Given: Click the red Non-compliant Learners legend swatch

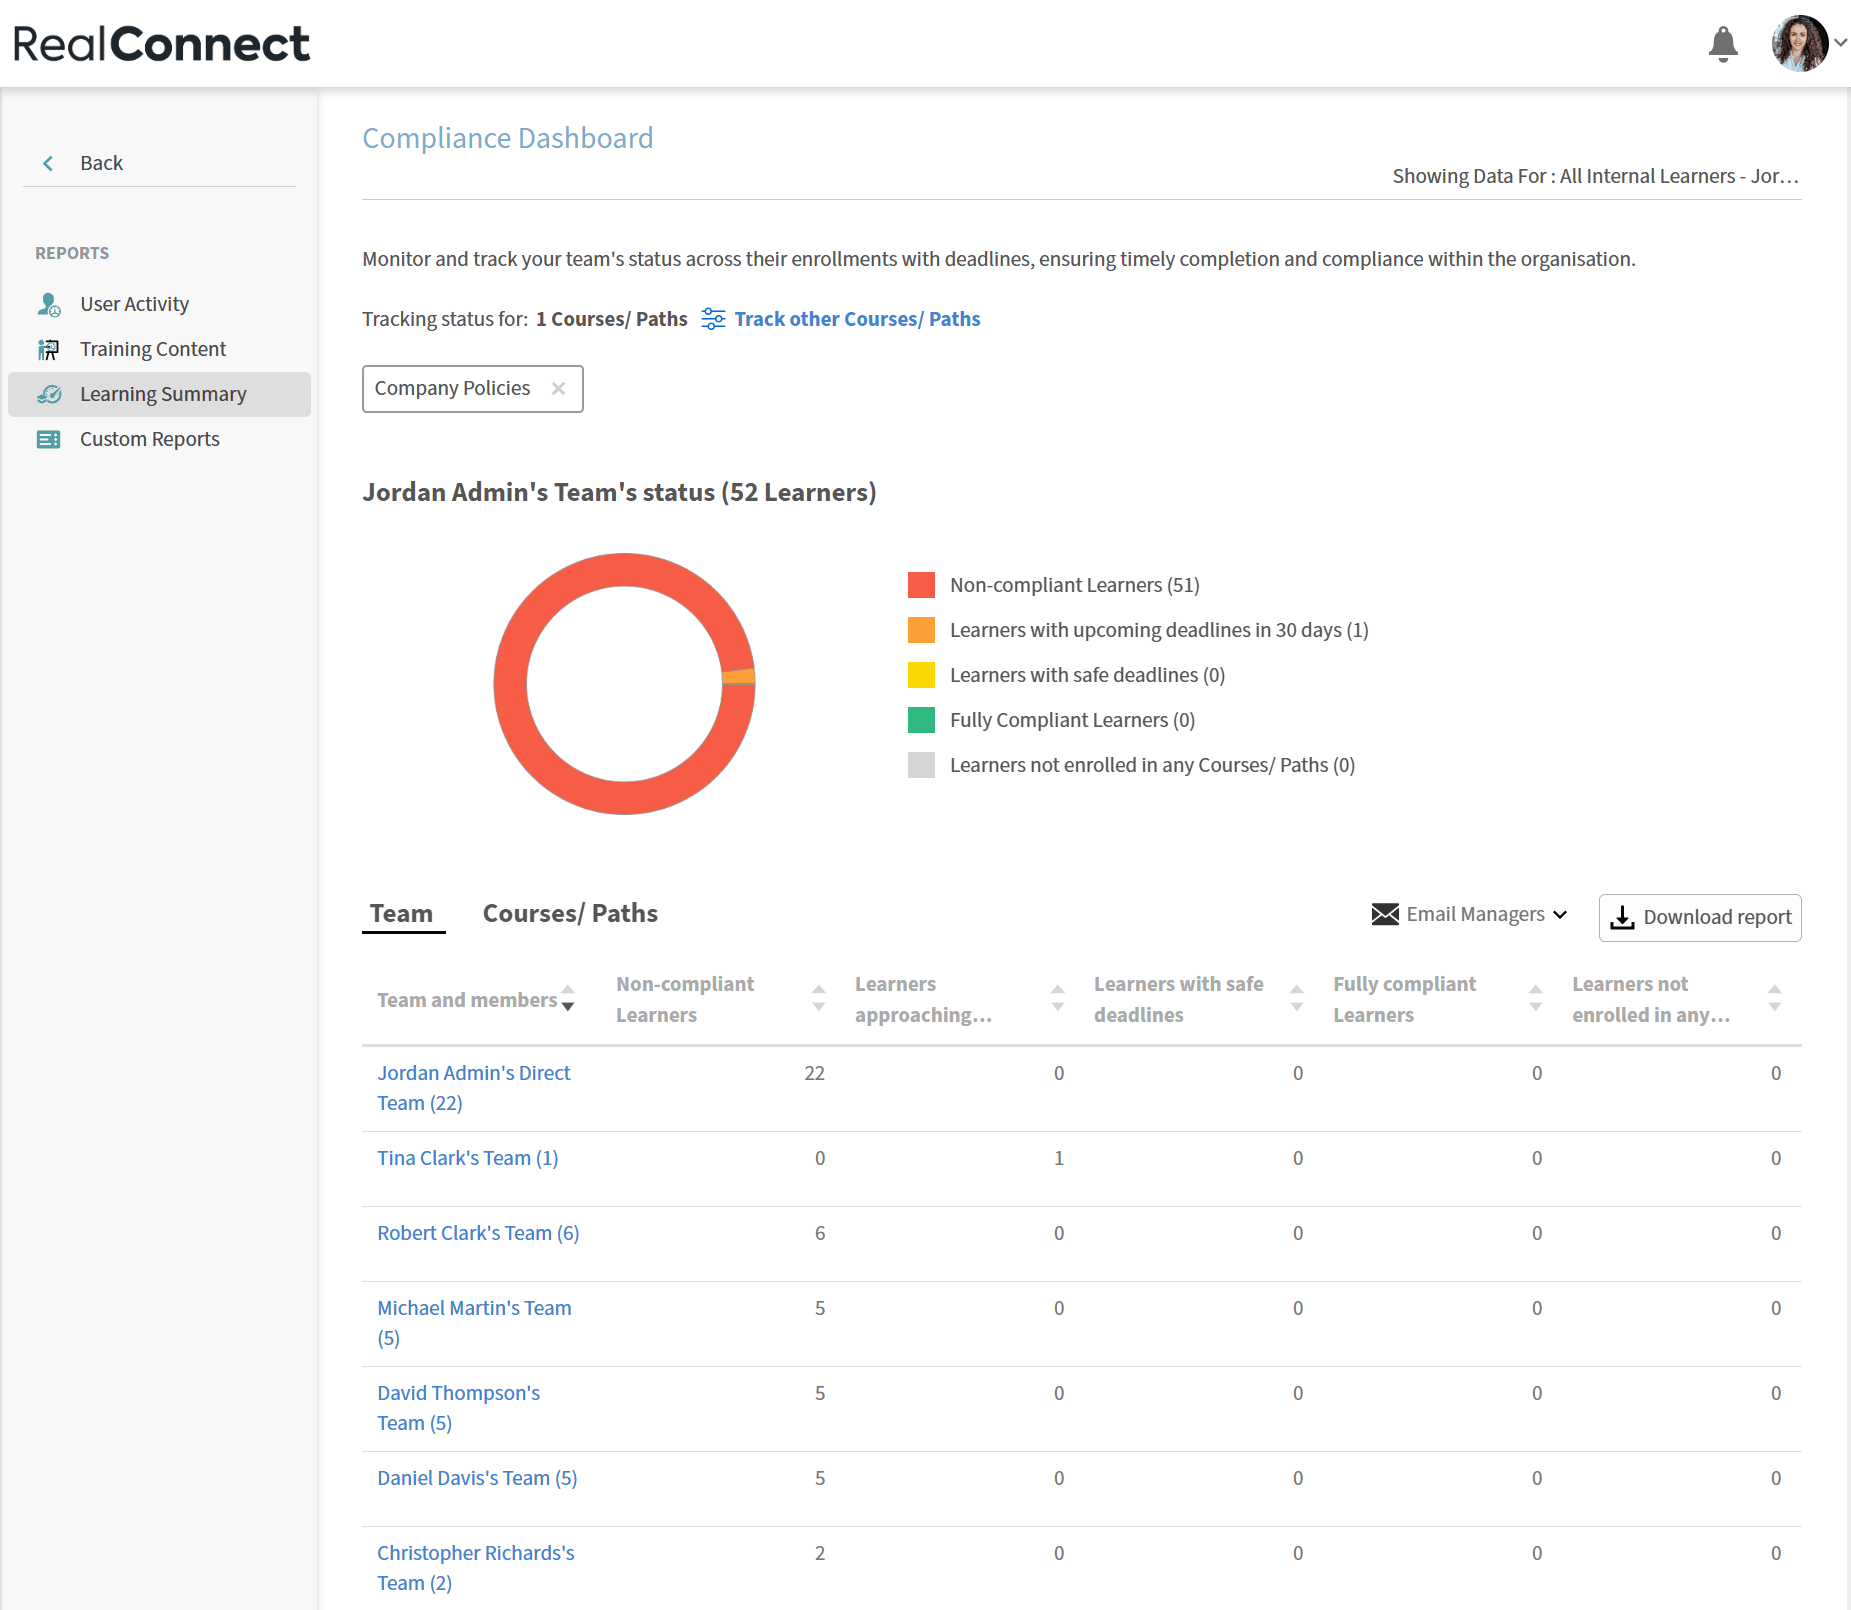Looking at the screenshot, I should 921,585.
